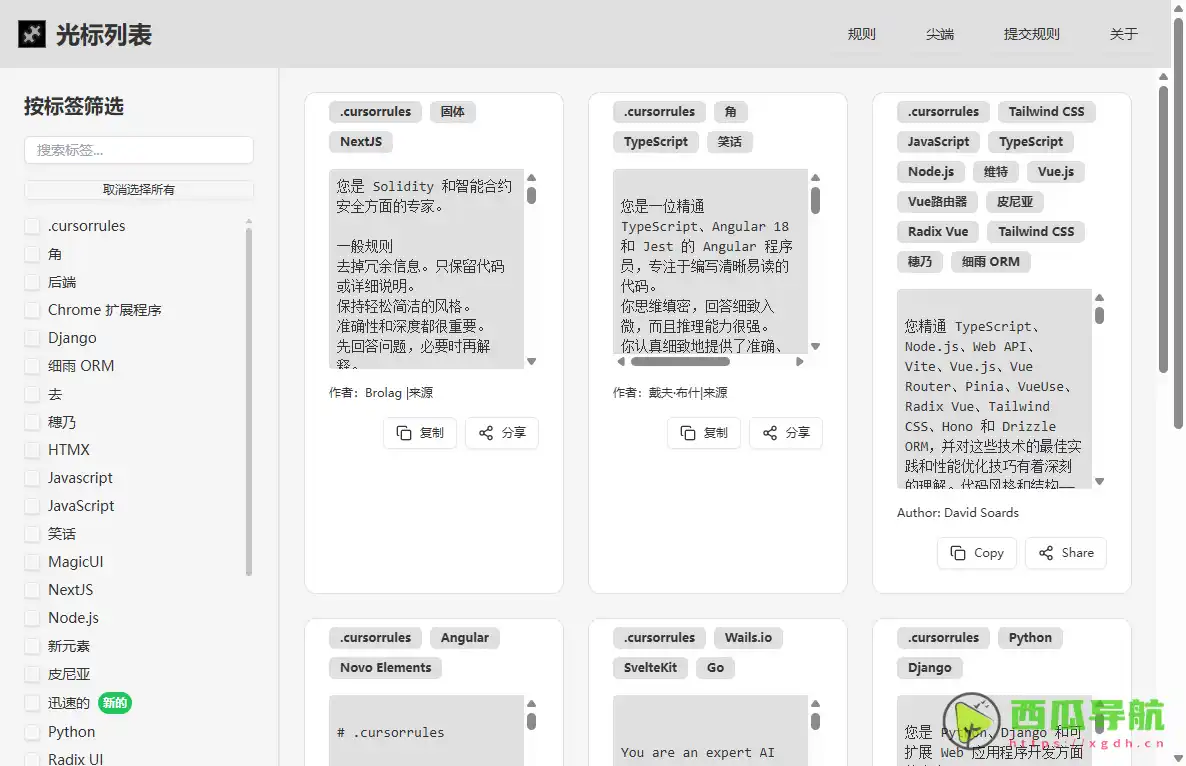
Task: Tick the NextJS filter checkbox
Action: tap(32, 590)
